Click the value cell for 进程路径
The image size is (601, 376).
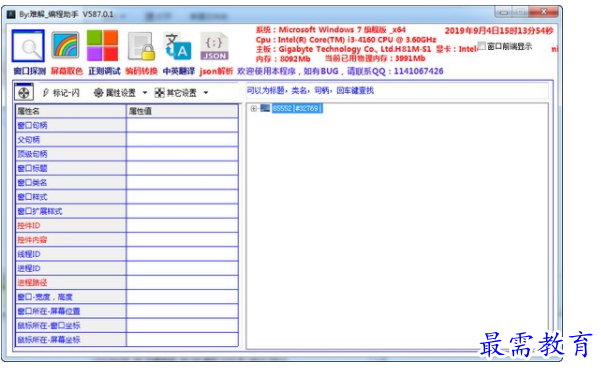coord(182,283)
